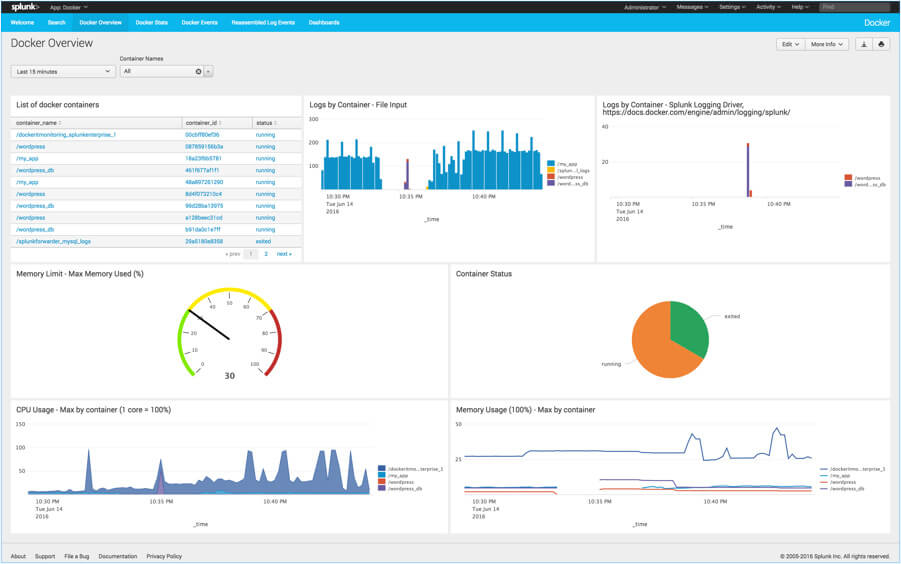The image size is (901, 564).
Task: Click the 'Container Status' panel title
Action: pos(484,274)
